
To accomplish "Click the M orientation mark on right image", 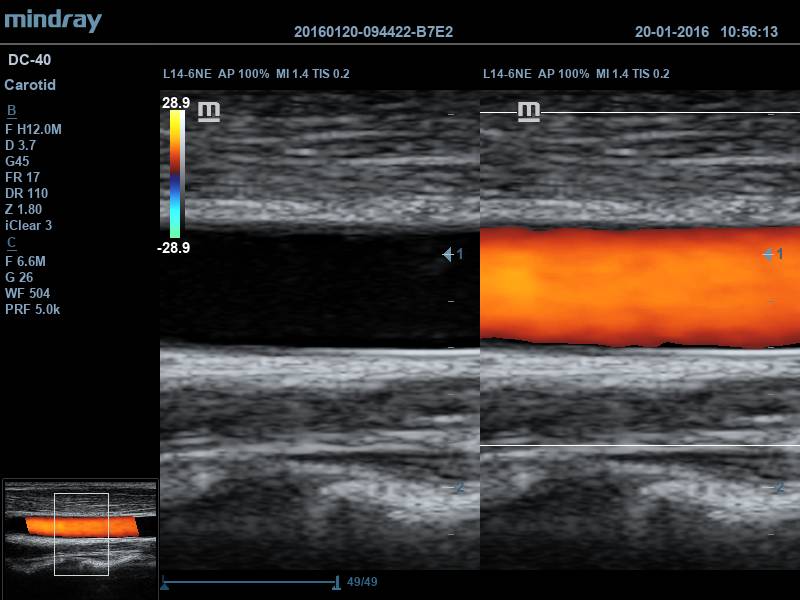I will click(528, 112).
